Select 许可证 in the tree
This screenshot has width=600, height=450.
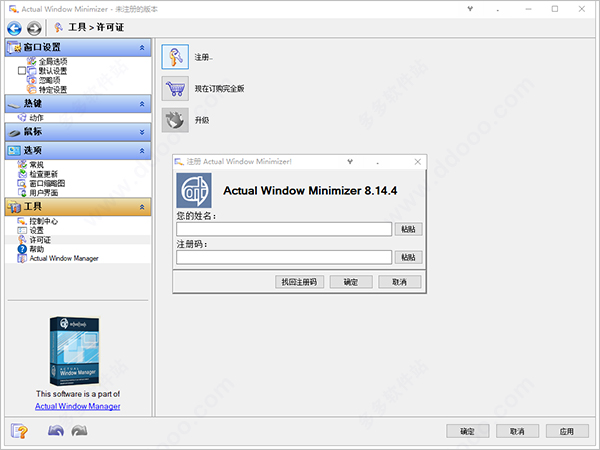pyautogui.click(x=40, y=240)
